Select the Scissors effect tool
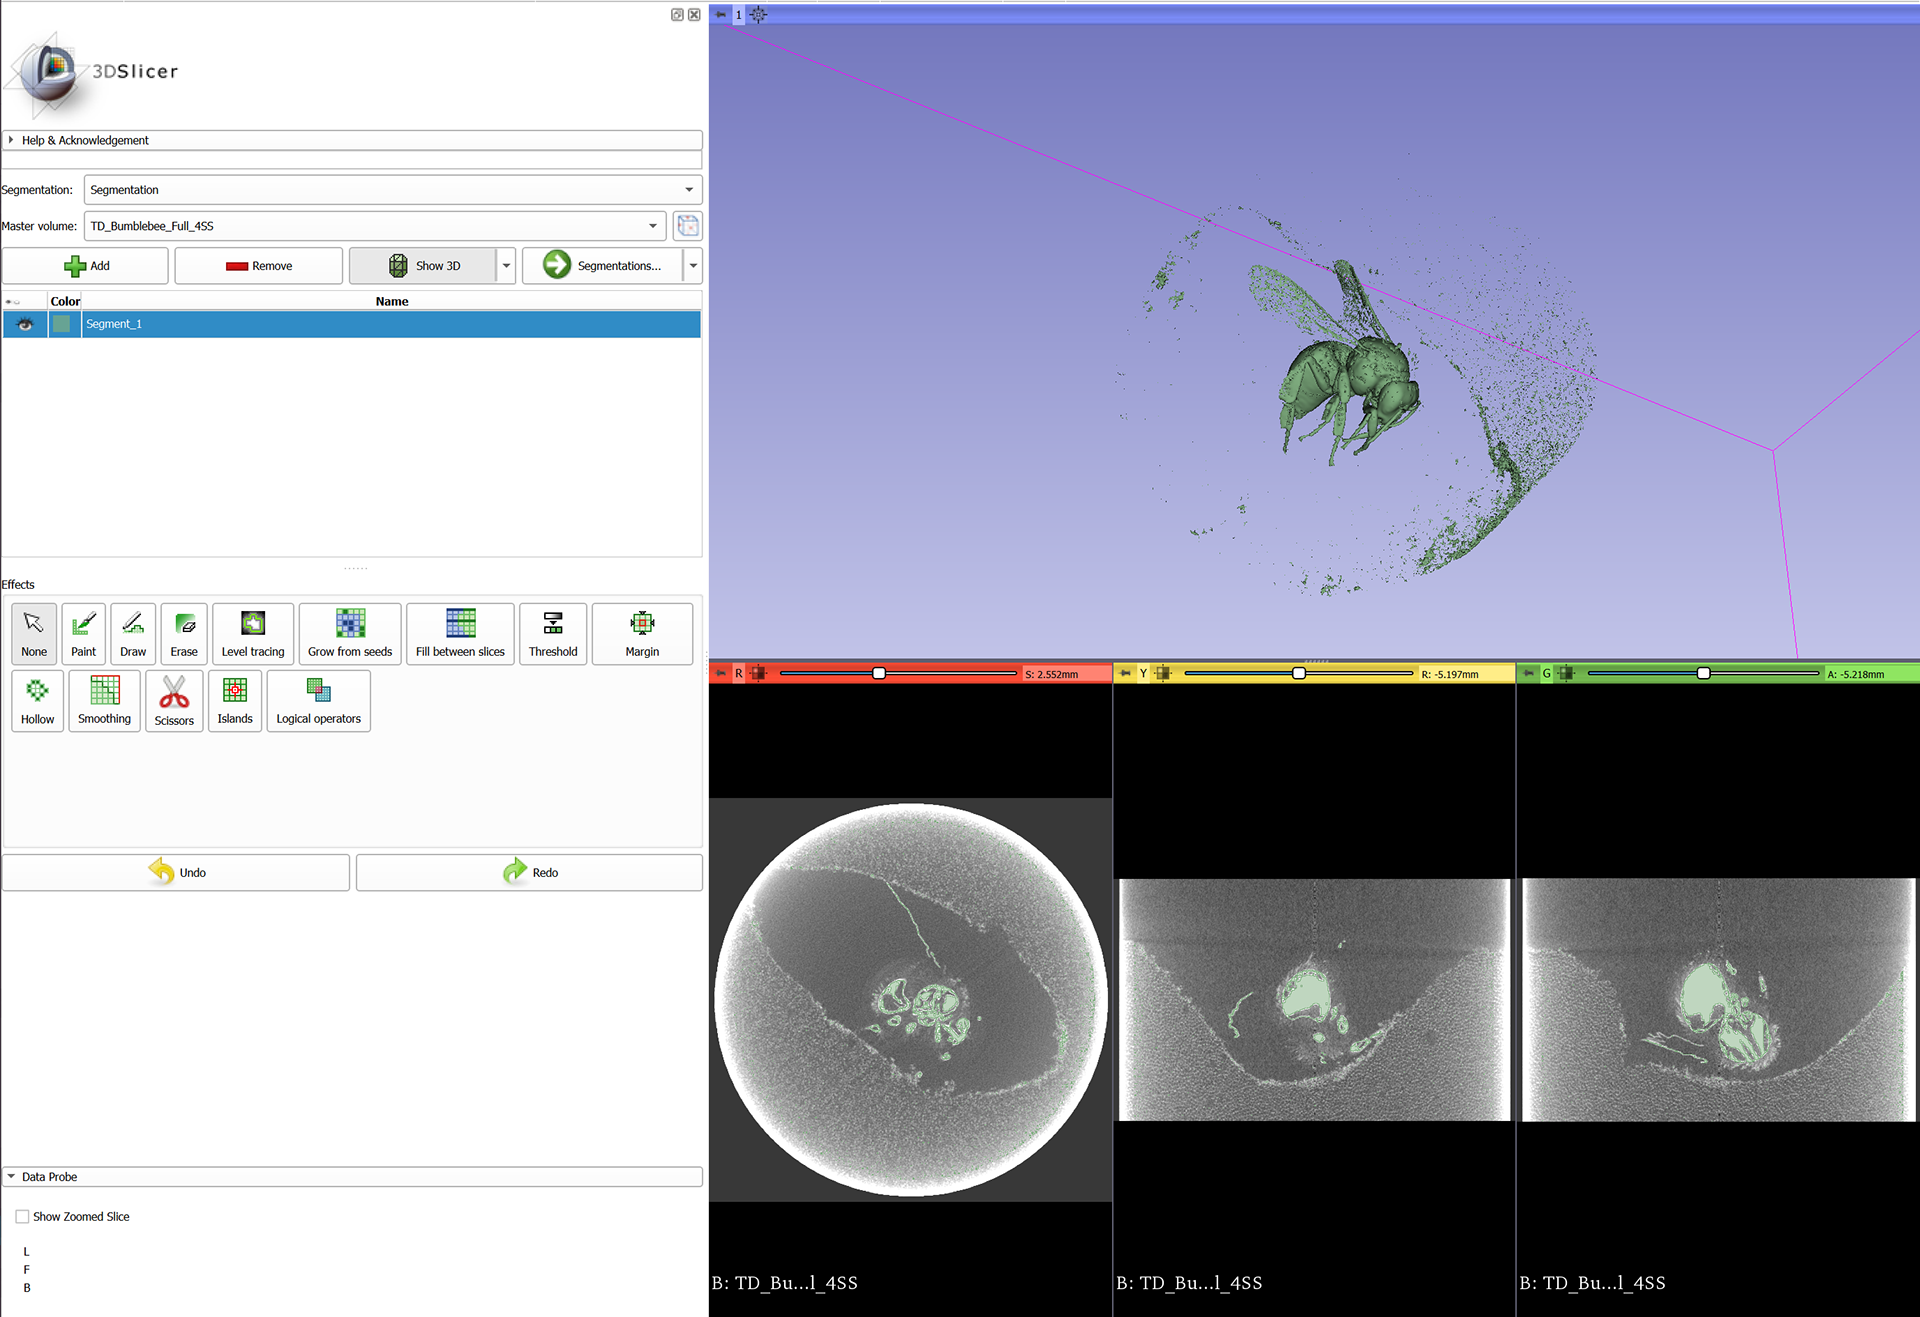Viewport: 1920px width, 1317px height. pyautogui.click(x=174, y=700)
